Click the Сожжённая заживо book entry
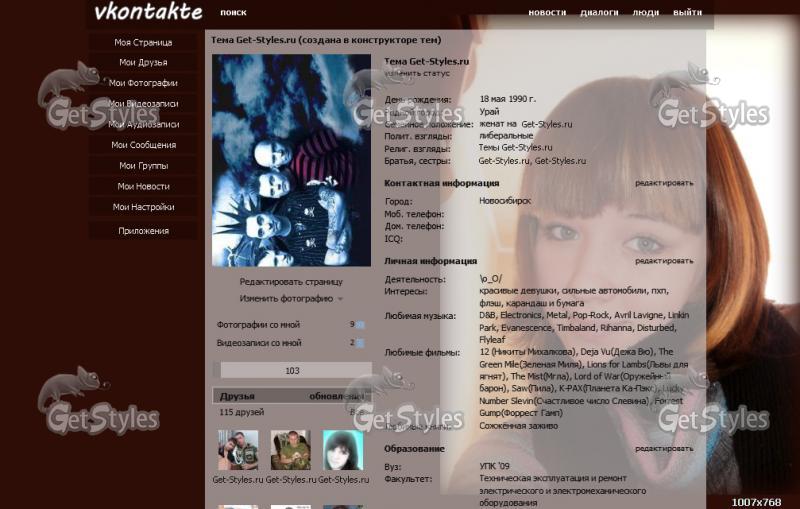800x509 pixels. pyautogui.click(x=518, y=426)
